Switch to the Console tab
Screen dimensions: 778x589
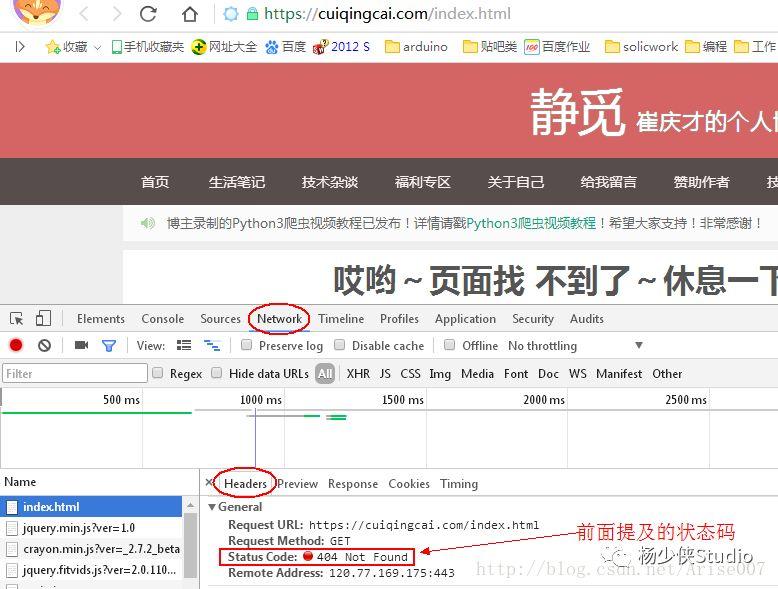point(163,319)
